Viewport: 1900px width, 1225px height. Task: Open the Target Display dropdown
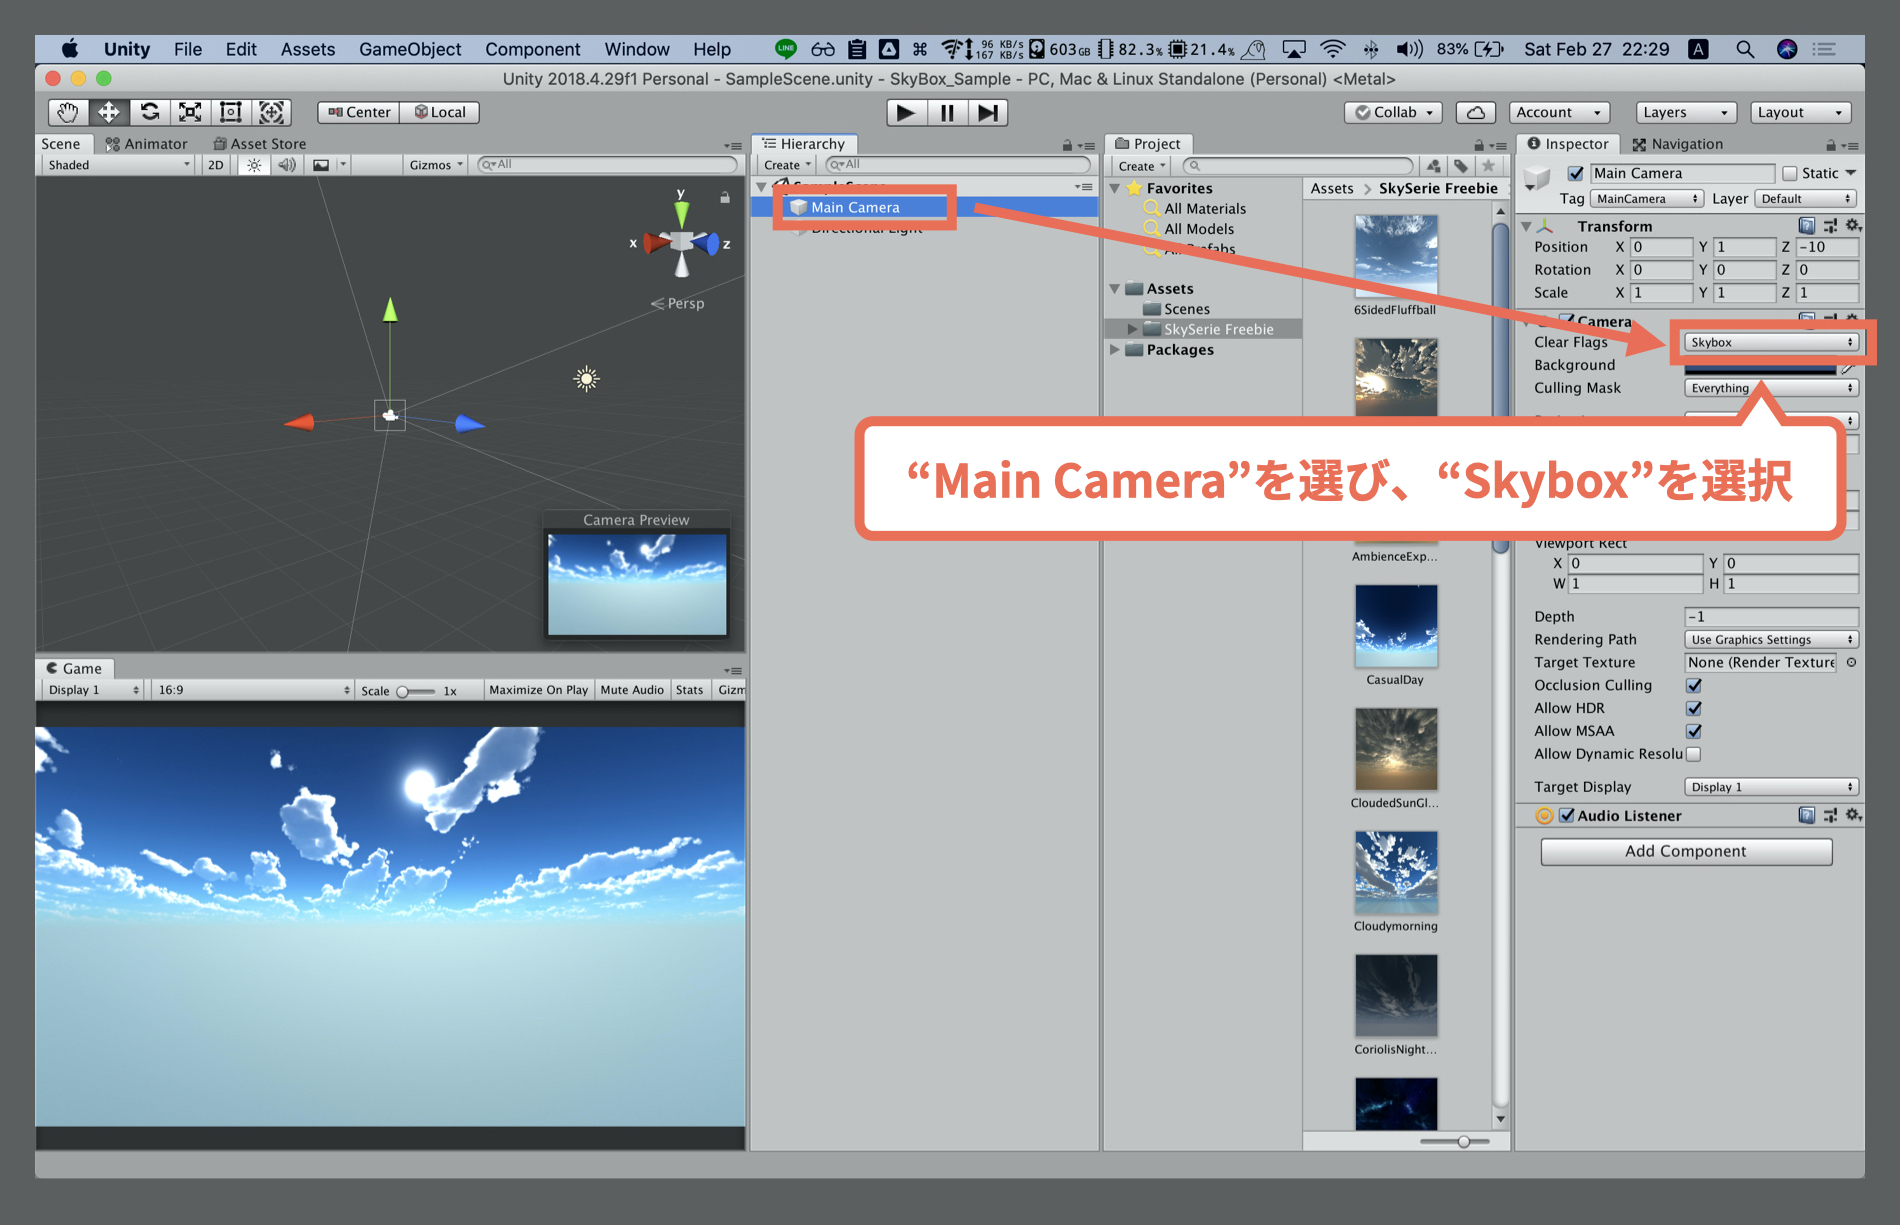click(1771, 787)
